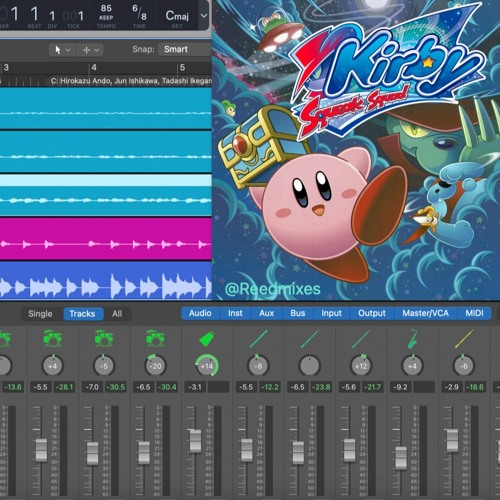Switch mixer to Single view

40,314
